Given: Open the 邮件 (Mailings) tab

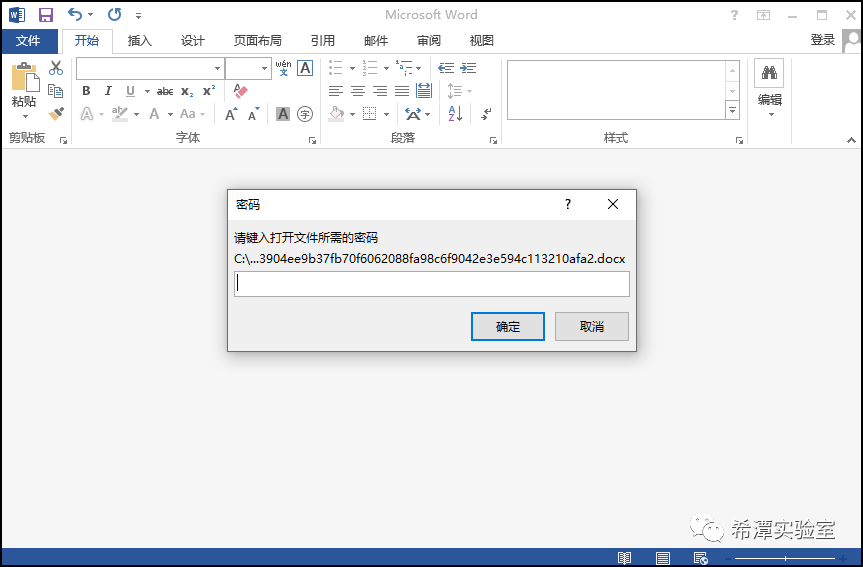Looking at the screenshot, I should 376,41.
